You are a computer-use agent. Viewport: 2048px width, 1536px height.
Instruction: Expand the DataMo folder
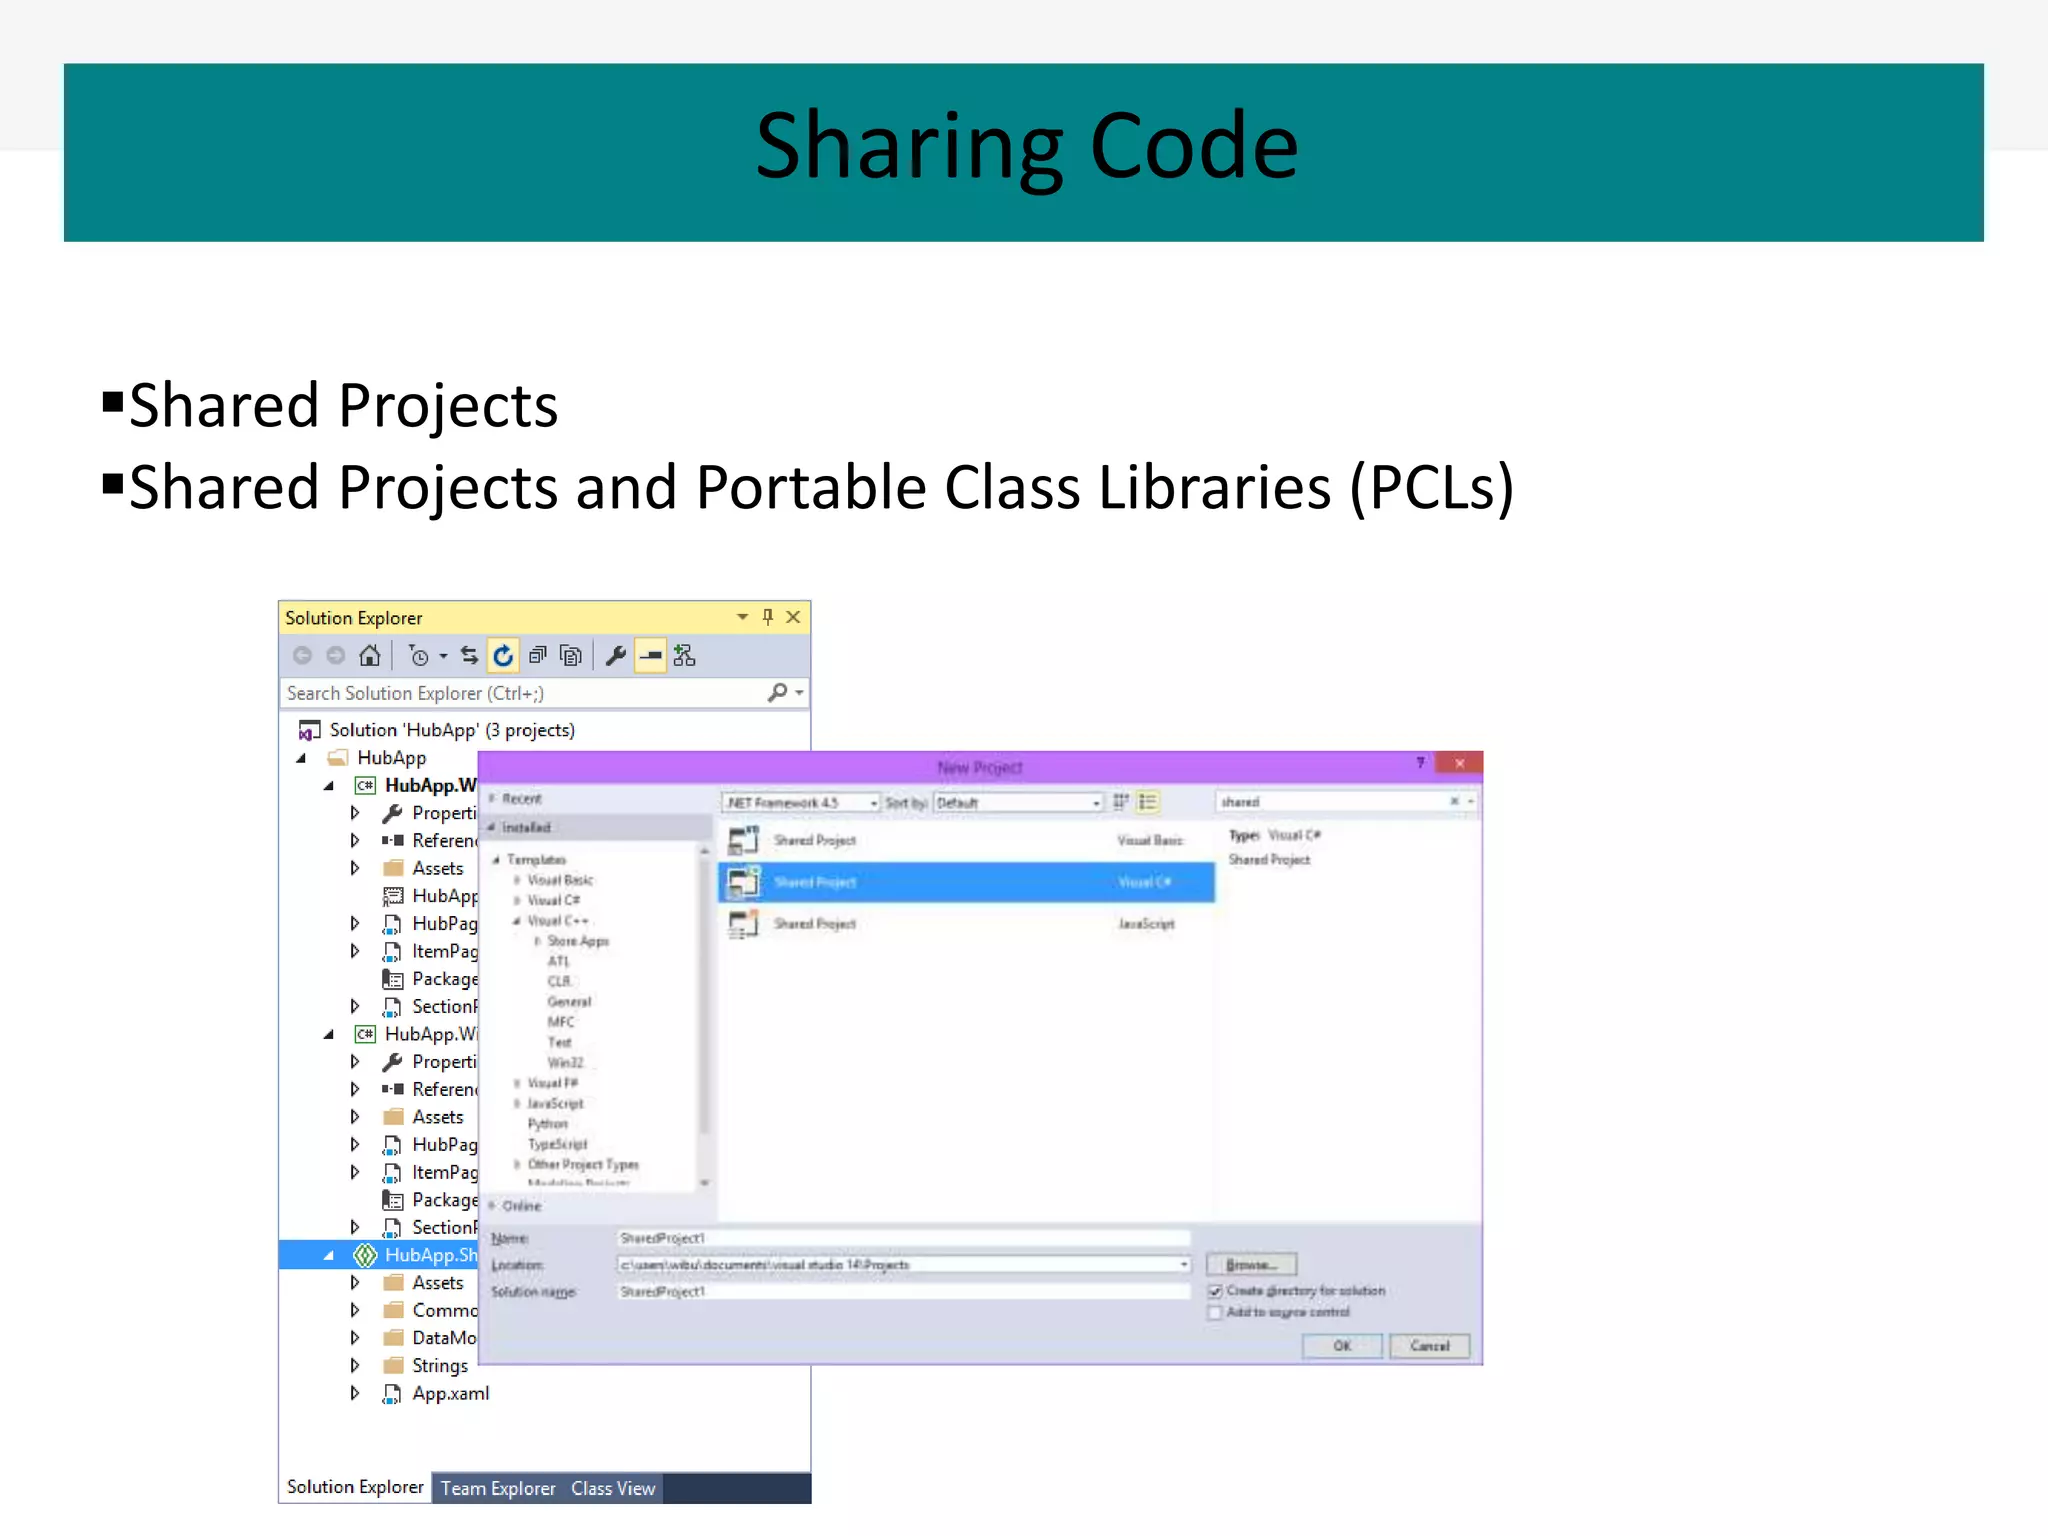355,1338
